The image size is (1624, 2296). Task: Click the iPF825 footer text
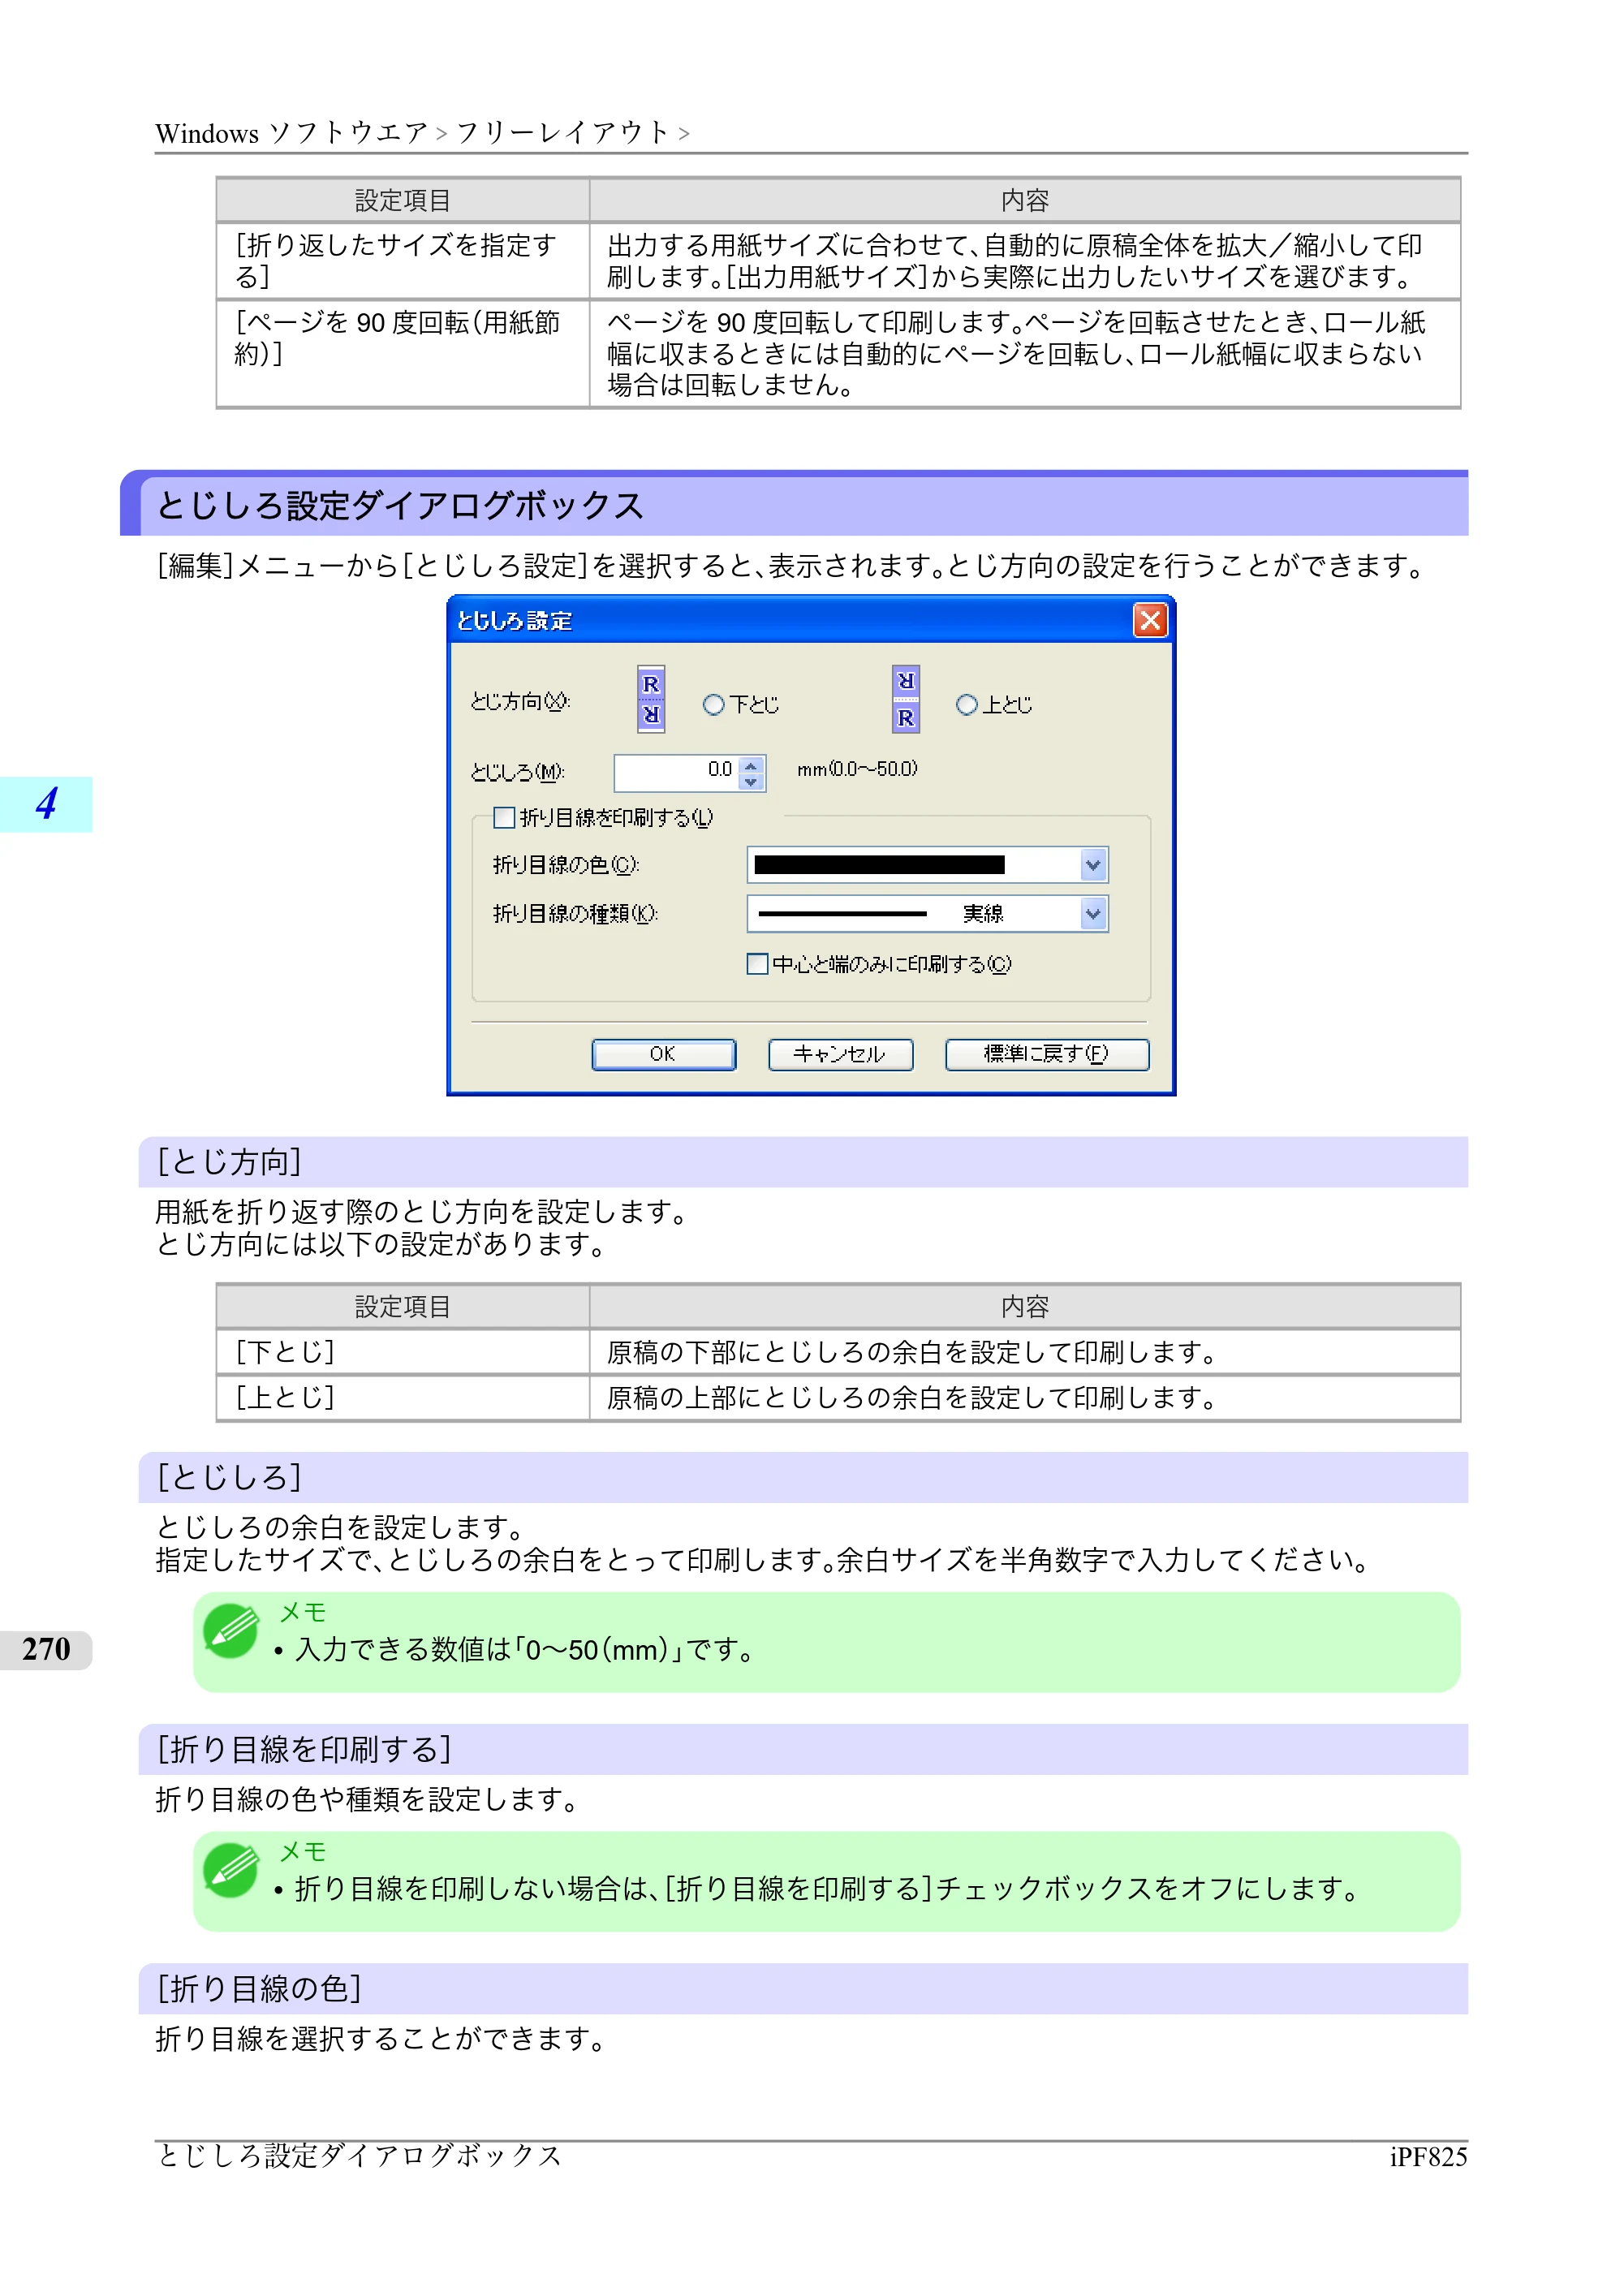click(1428, 2157)
